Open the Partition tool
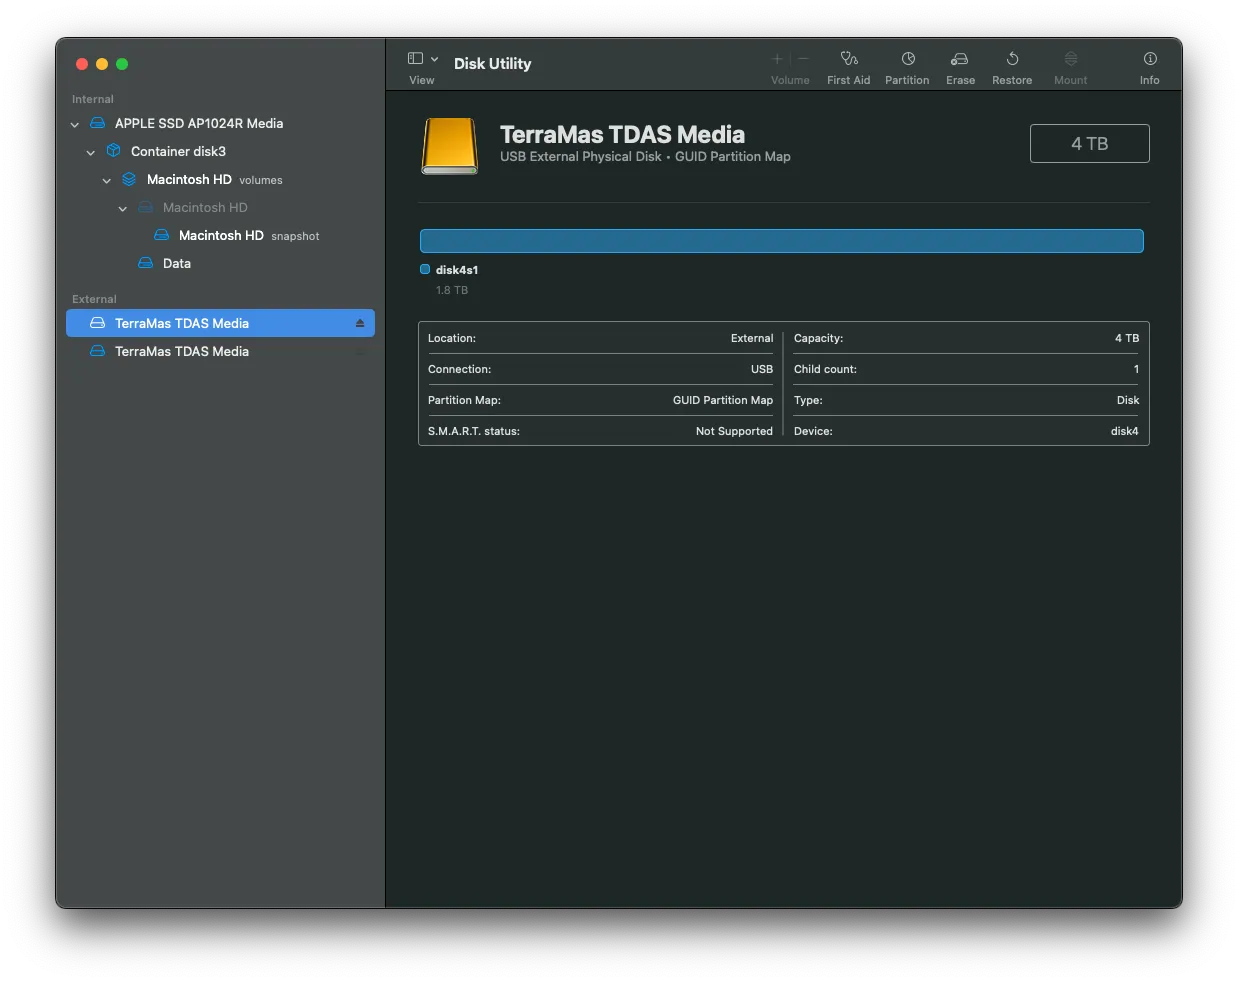The width and height of the screenshot is (1238, 982). click(x=907, y=60)
